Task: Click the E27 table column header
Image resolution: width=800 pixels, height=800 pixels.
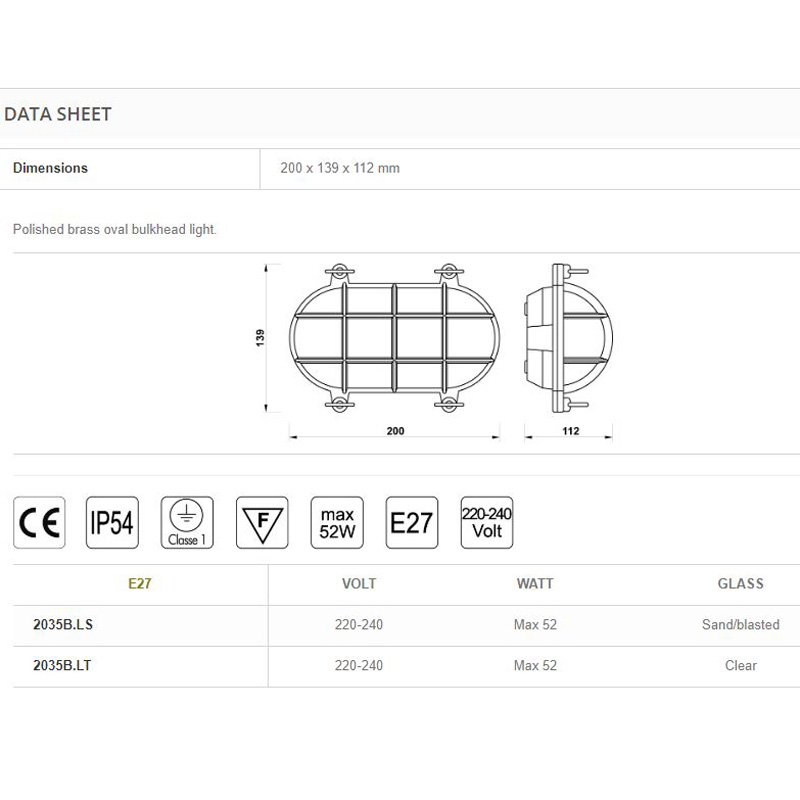Action: (x=140, y=584)
